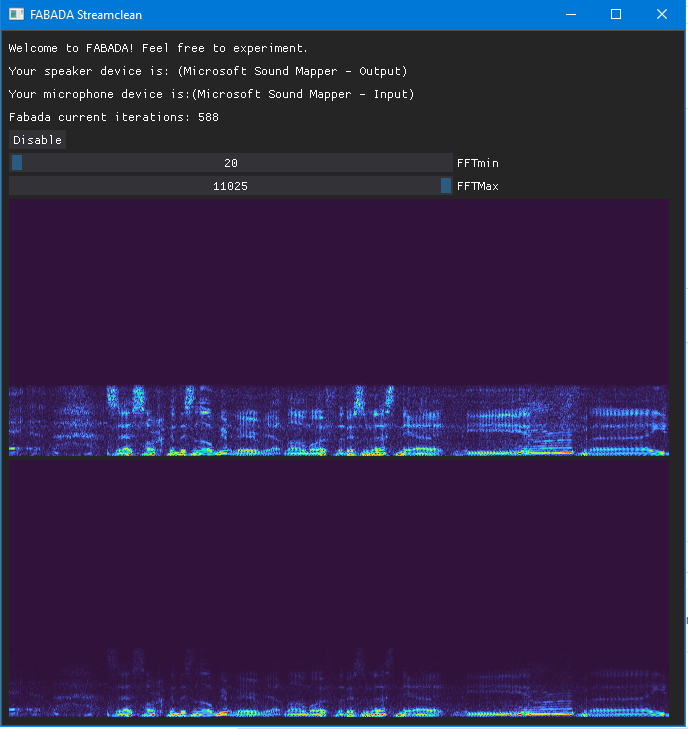The image size is (688, 731).
Task: Maximize the FABADA Streamclean window
Action: 616,14
